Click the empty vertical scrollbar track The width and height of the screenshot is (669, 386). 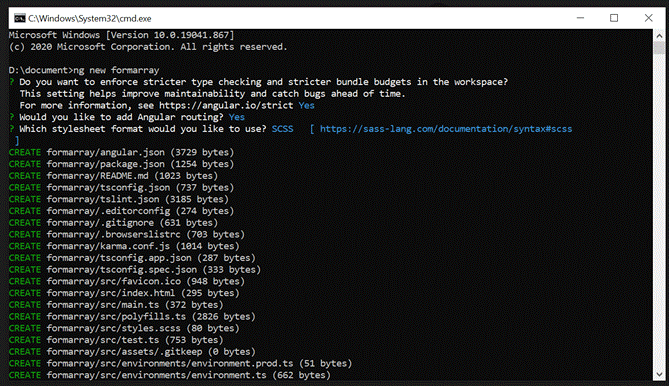point(659,211)
